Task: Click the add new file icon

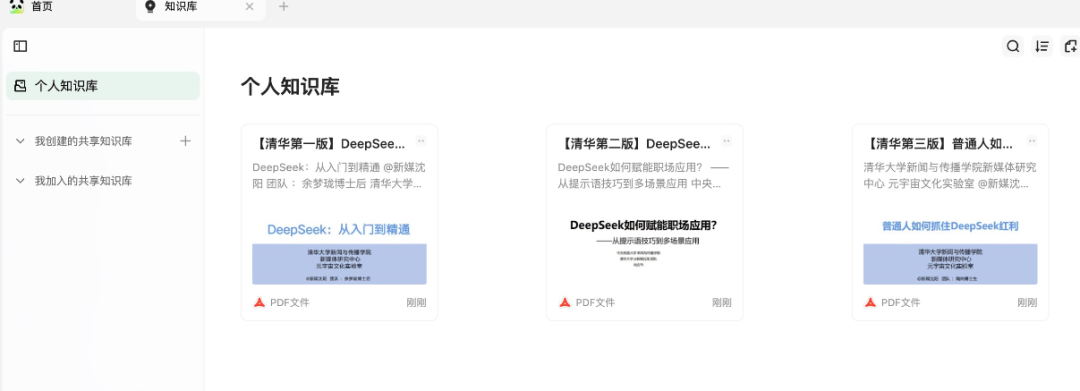Action: pos(1070,46)
